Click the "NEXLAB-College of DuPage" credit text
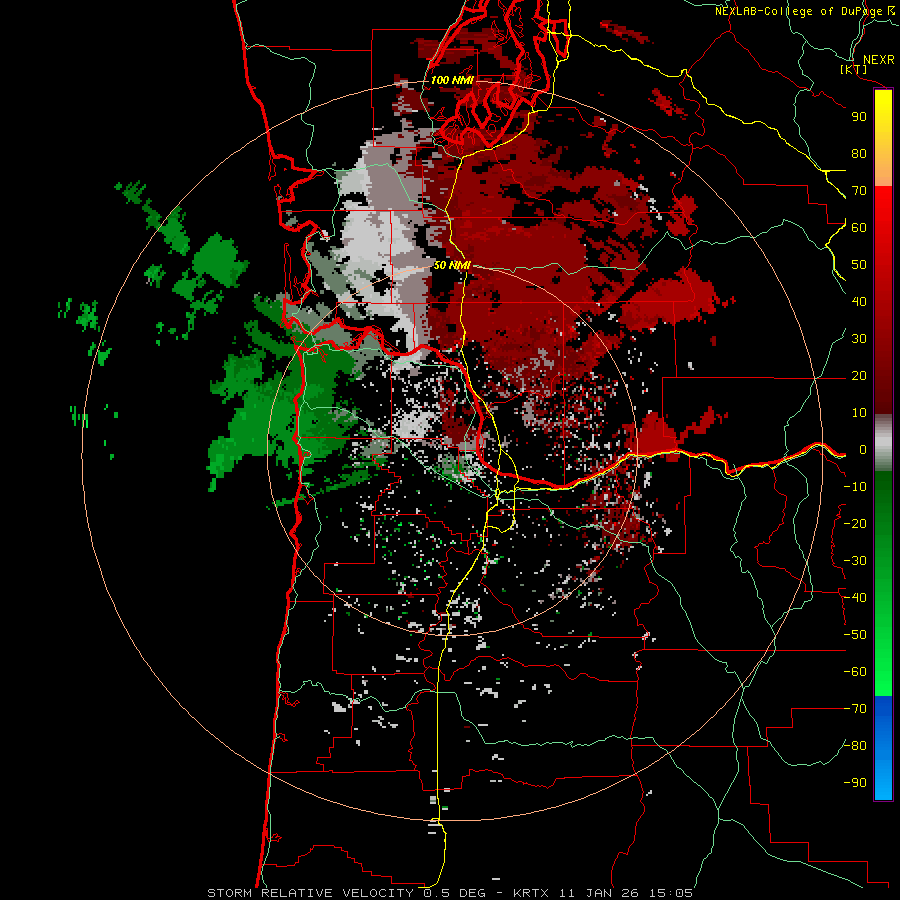Viewport: 900px width, 900px height. tap(798, 11)
